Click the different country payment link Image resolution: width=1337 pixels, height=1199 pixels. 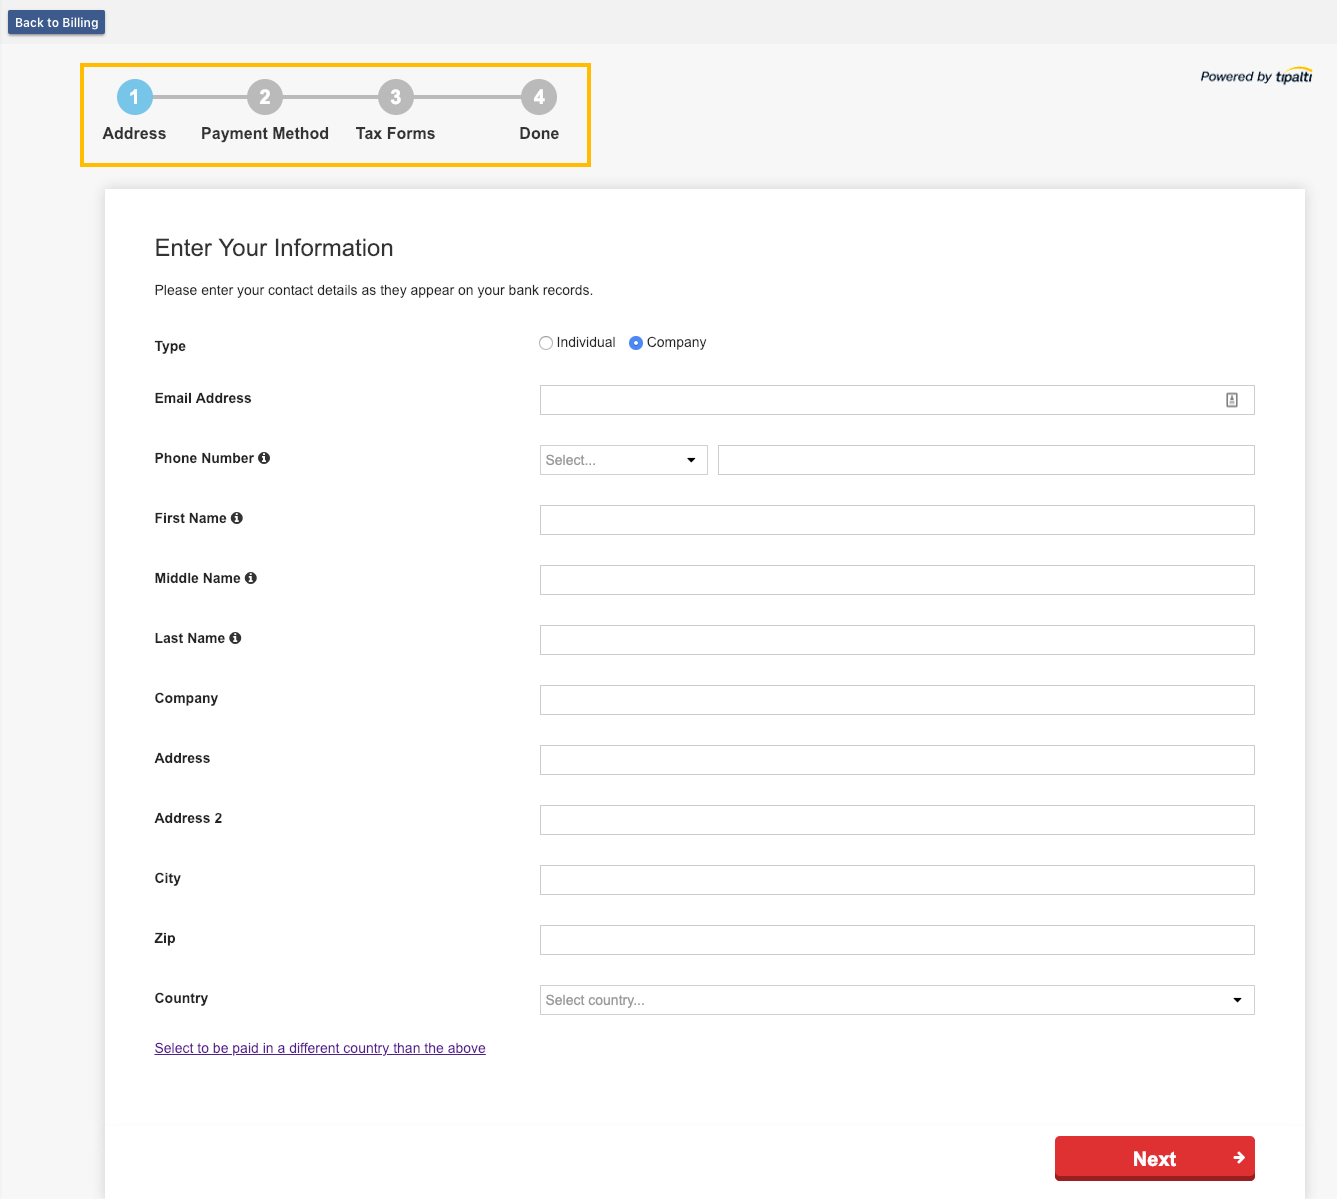coord(320,1048)
